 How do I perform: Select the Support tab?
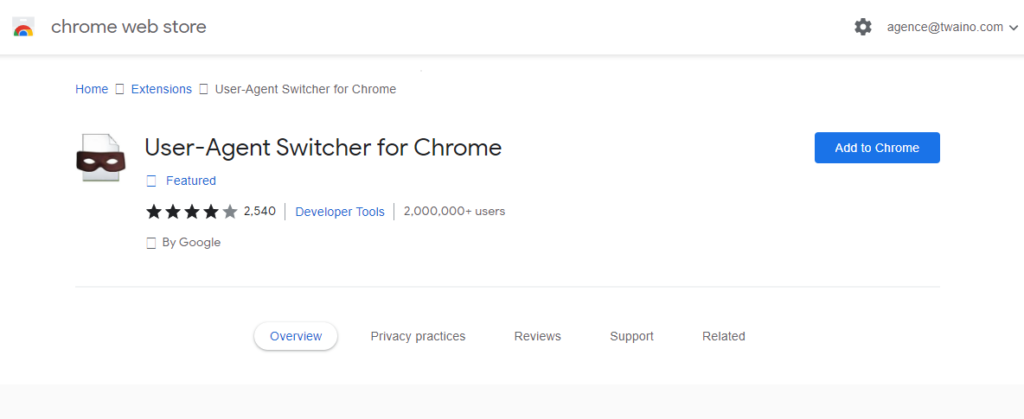[632, 336]
